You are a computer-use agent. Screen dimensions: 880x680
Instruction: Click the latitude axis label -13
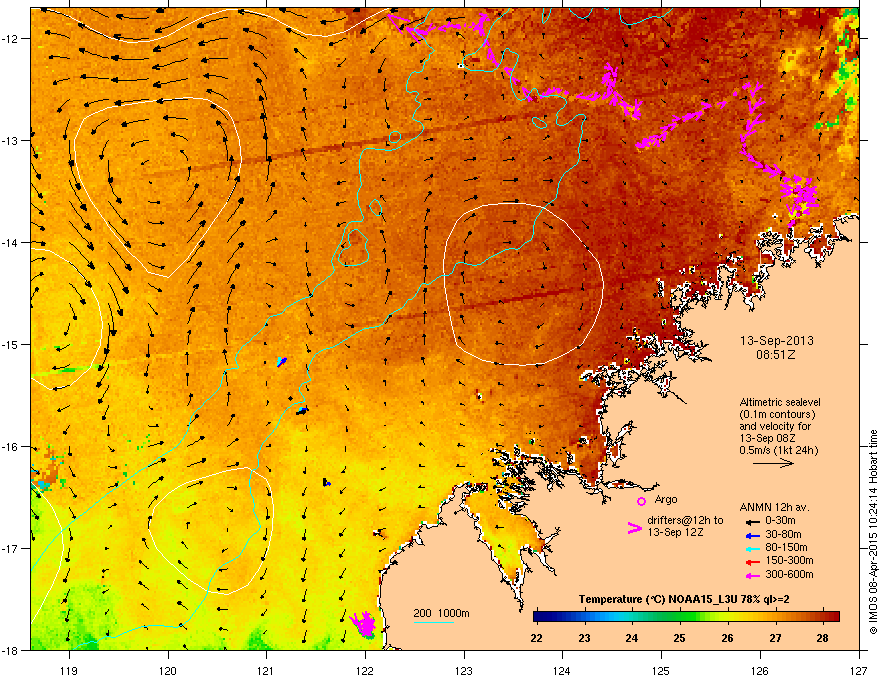point(12,141)
